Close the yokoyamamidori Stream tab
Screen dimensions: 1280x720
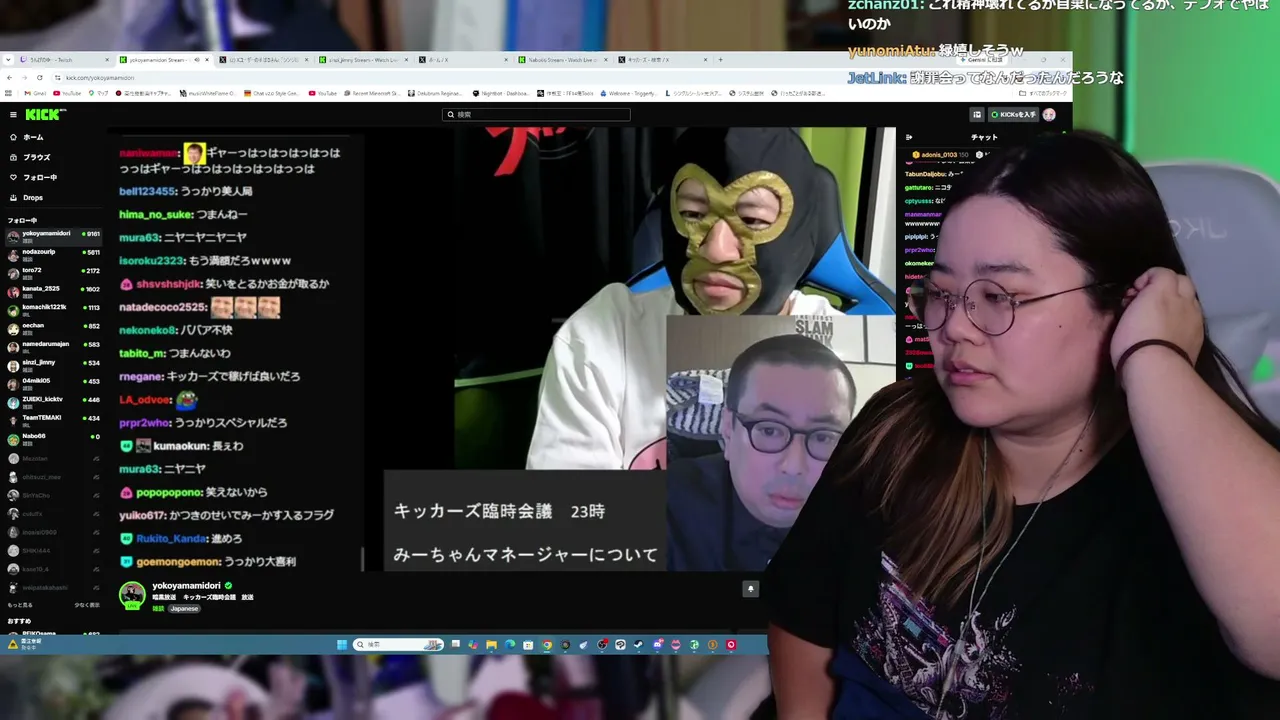tap(207, 60)
